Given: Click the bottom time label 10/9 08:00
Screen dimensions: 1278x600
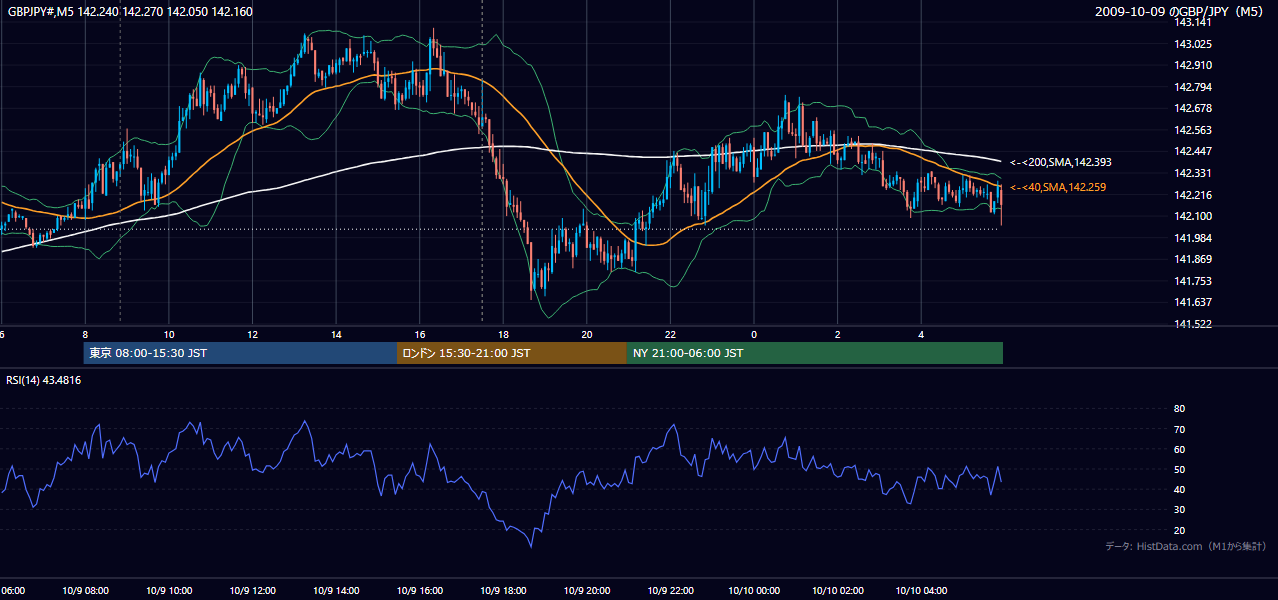Looking at the screenshot, I should click(85, 590).
